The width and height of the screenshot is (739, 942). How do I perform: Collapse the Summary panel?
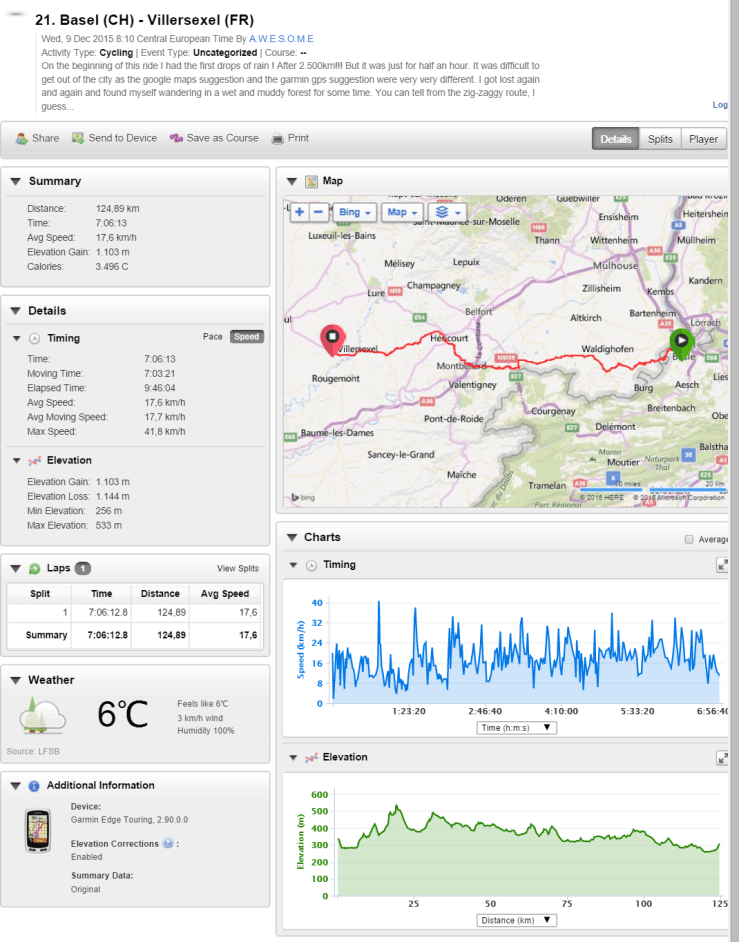coord(14,181)
